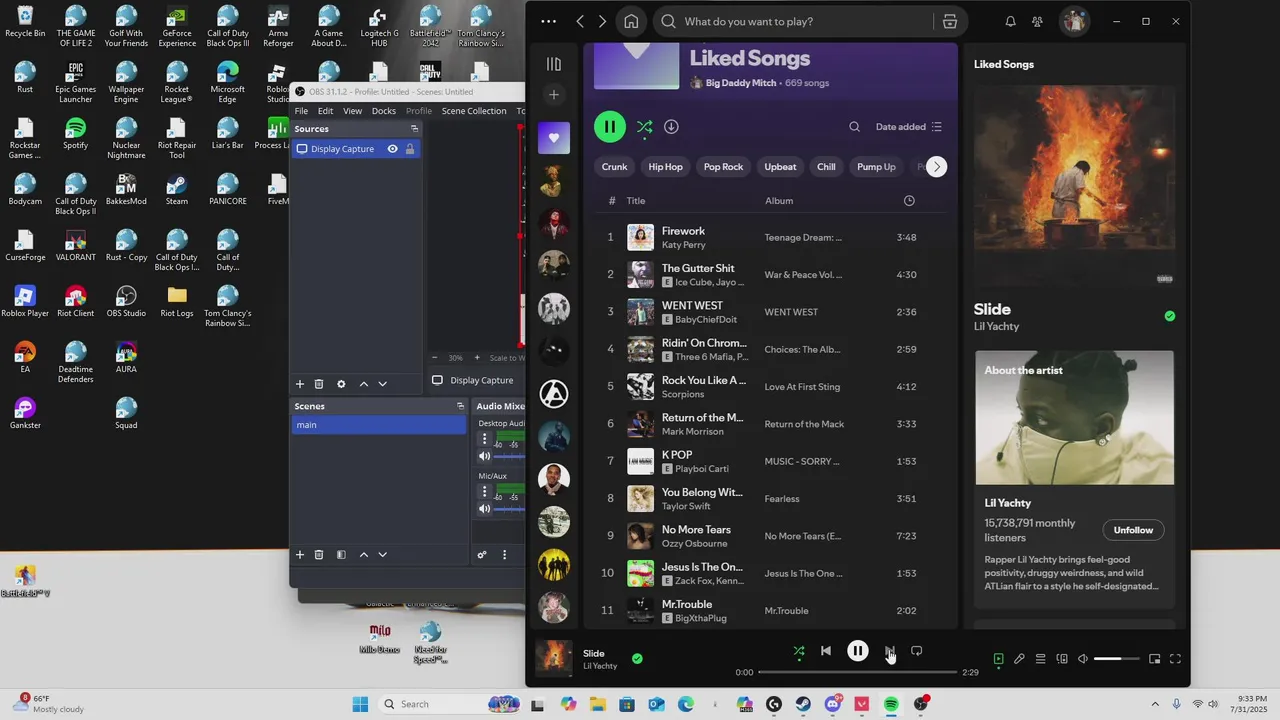Screen dimensions: 1280x720
Task: Mute Desktop Audio in OBS mixer
Action: click(x=485, y=456)
